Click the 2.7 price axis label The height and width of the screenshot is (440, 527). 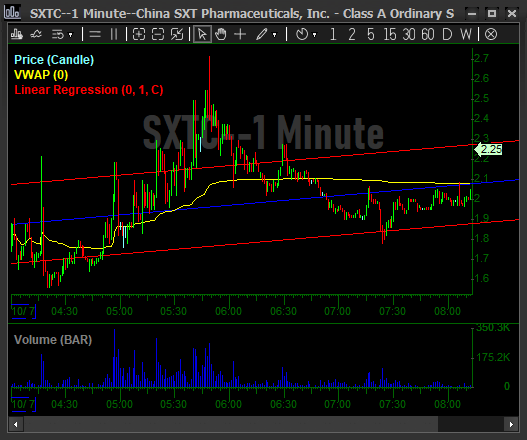point(481,58)
